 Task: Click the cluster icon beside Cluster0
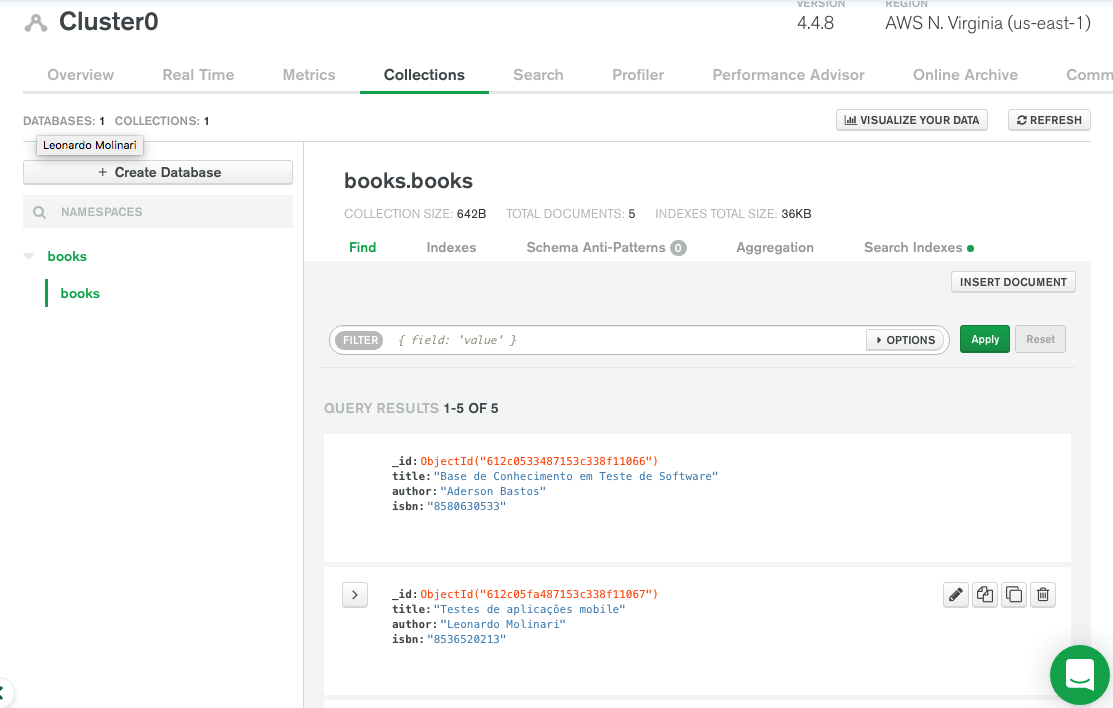coord(35,23)
